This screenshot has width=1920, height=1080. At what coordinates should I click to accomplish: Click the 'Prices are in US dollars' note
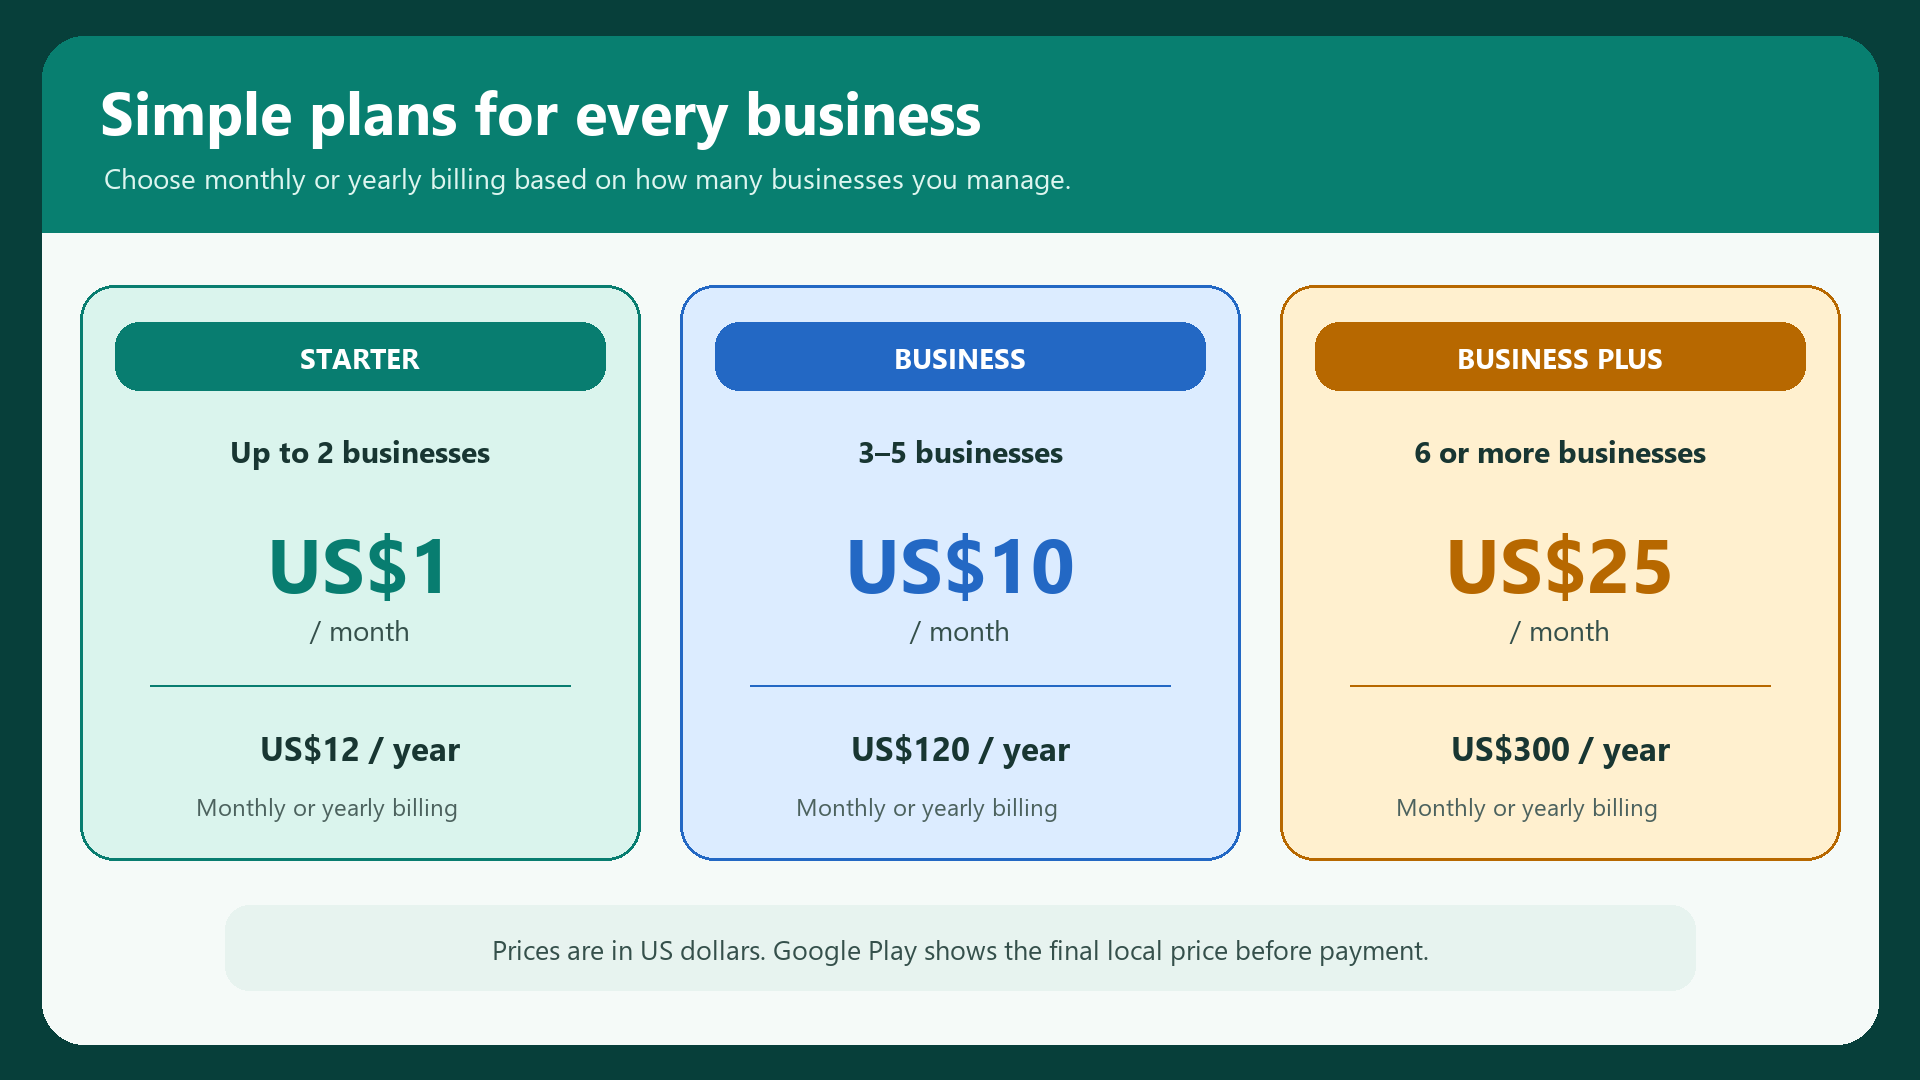960,950
